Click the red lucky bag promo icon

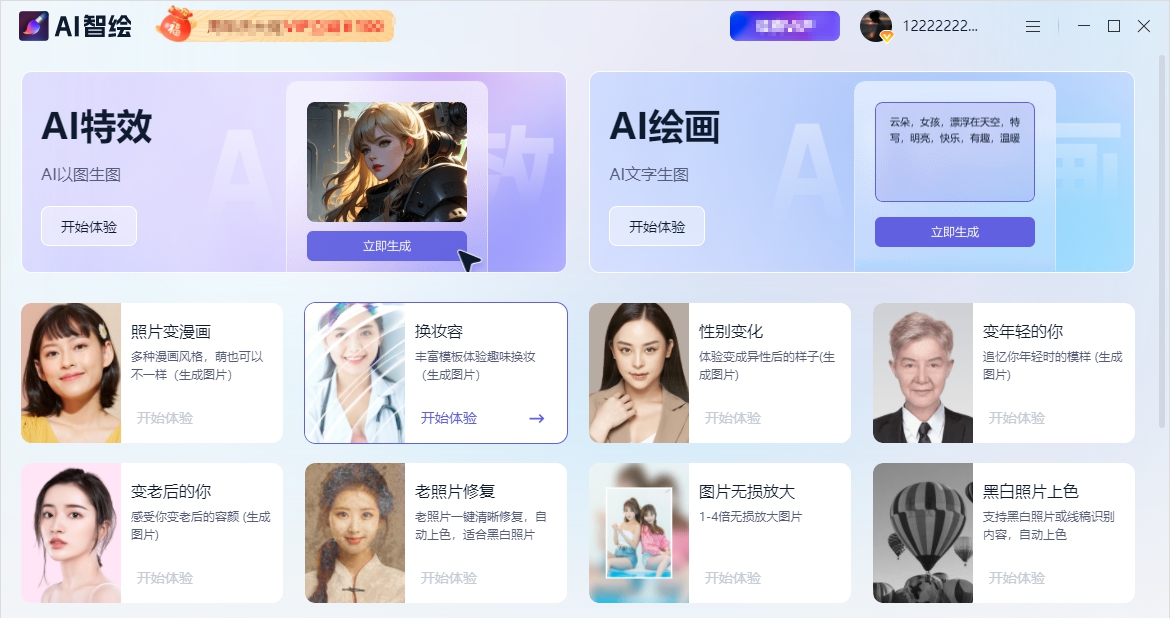pyautogui.click(x=175, y=25)
